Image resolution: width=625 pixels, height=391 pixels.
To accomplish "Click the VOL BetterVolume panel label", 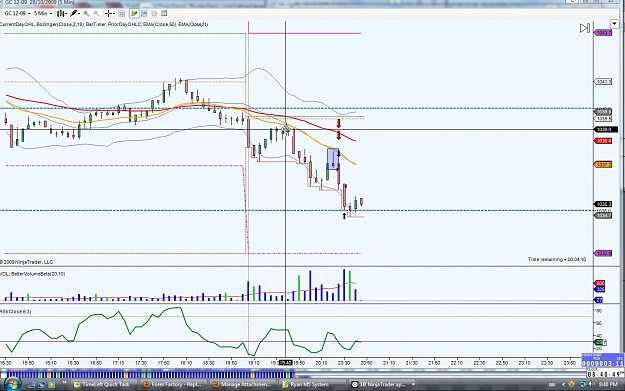I will (33, 274).
